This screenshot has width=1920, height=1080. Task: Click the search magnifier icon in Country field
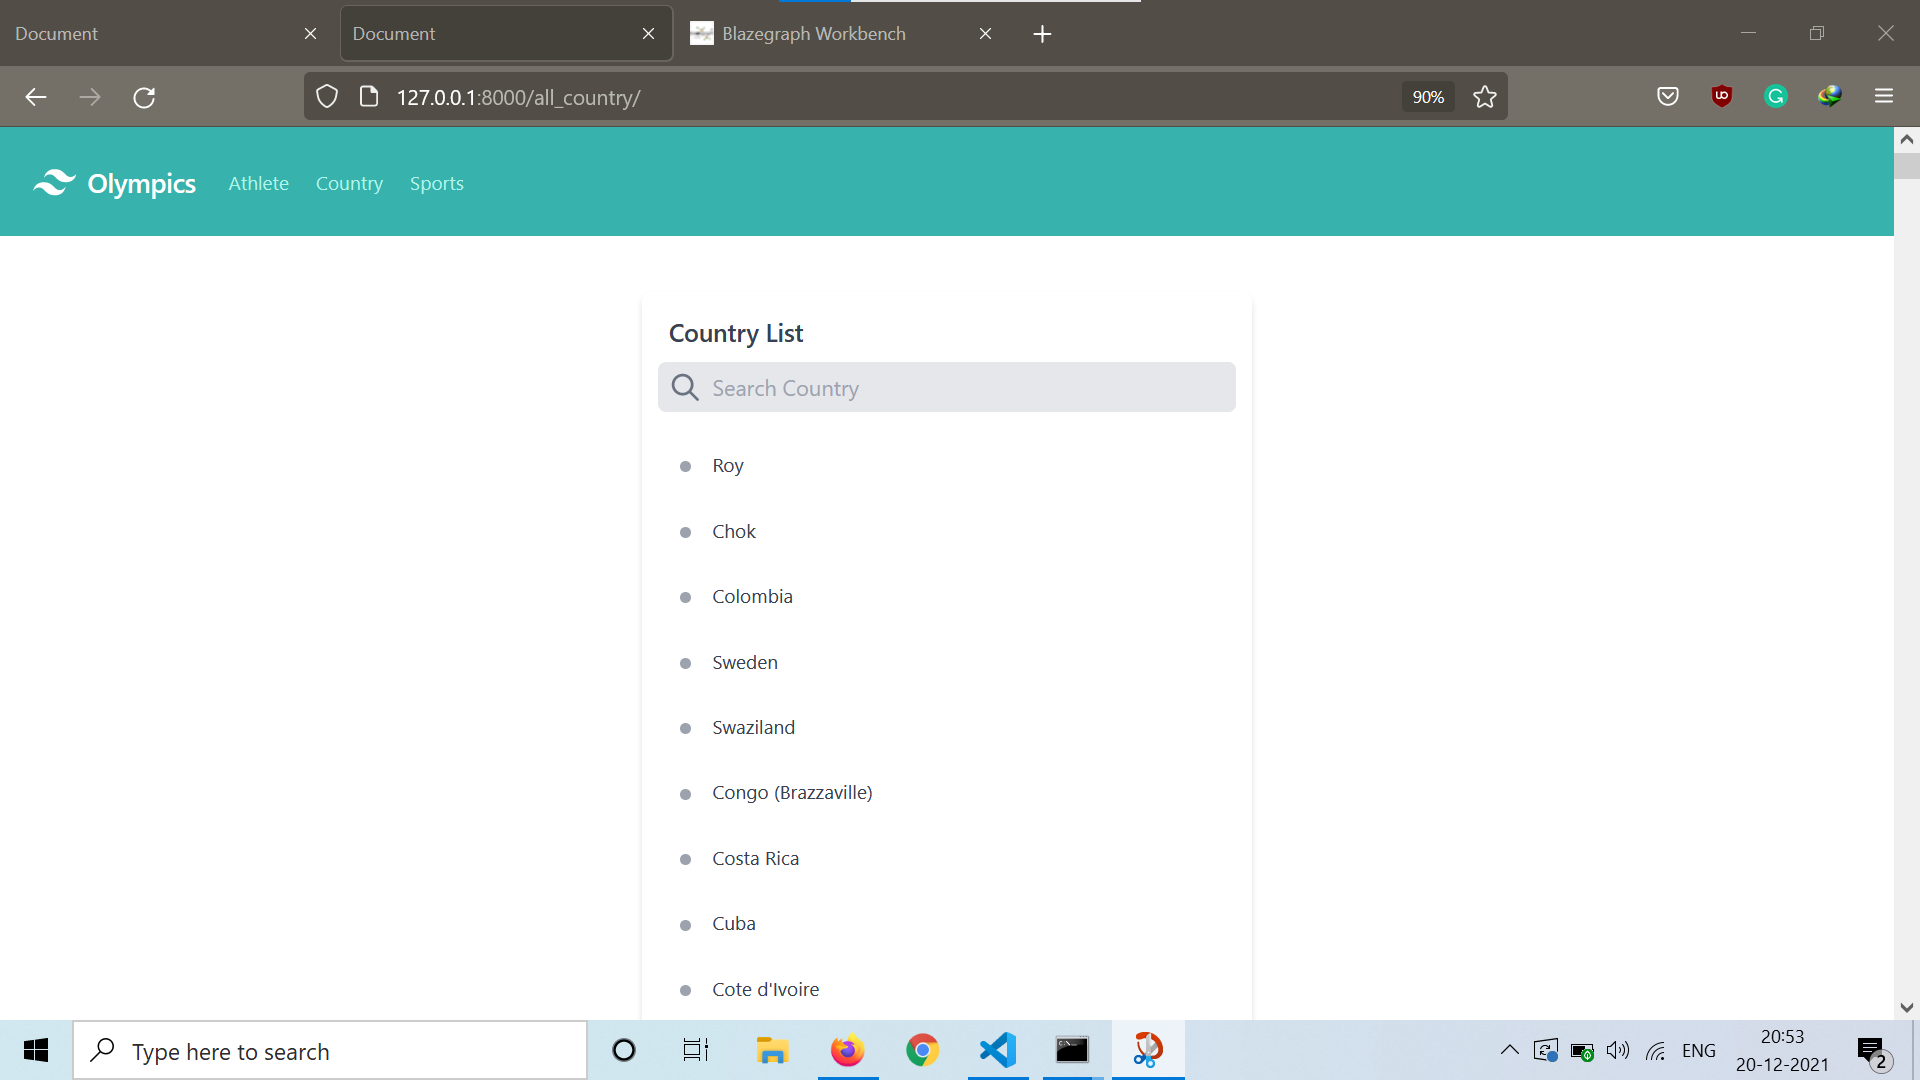coord(684,386)
